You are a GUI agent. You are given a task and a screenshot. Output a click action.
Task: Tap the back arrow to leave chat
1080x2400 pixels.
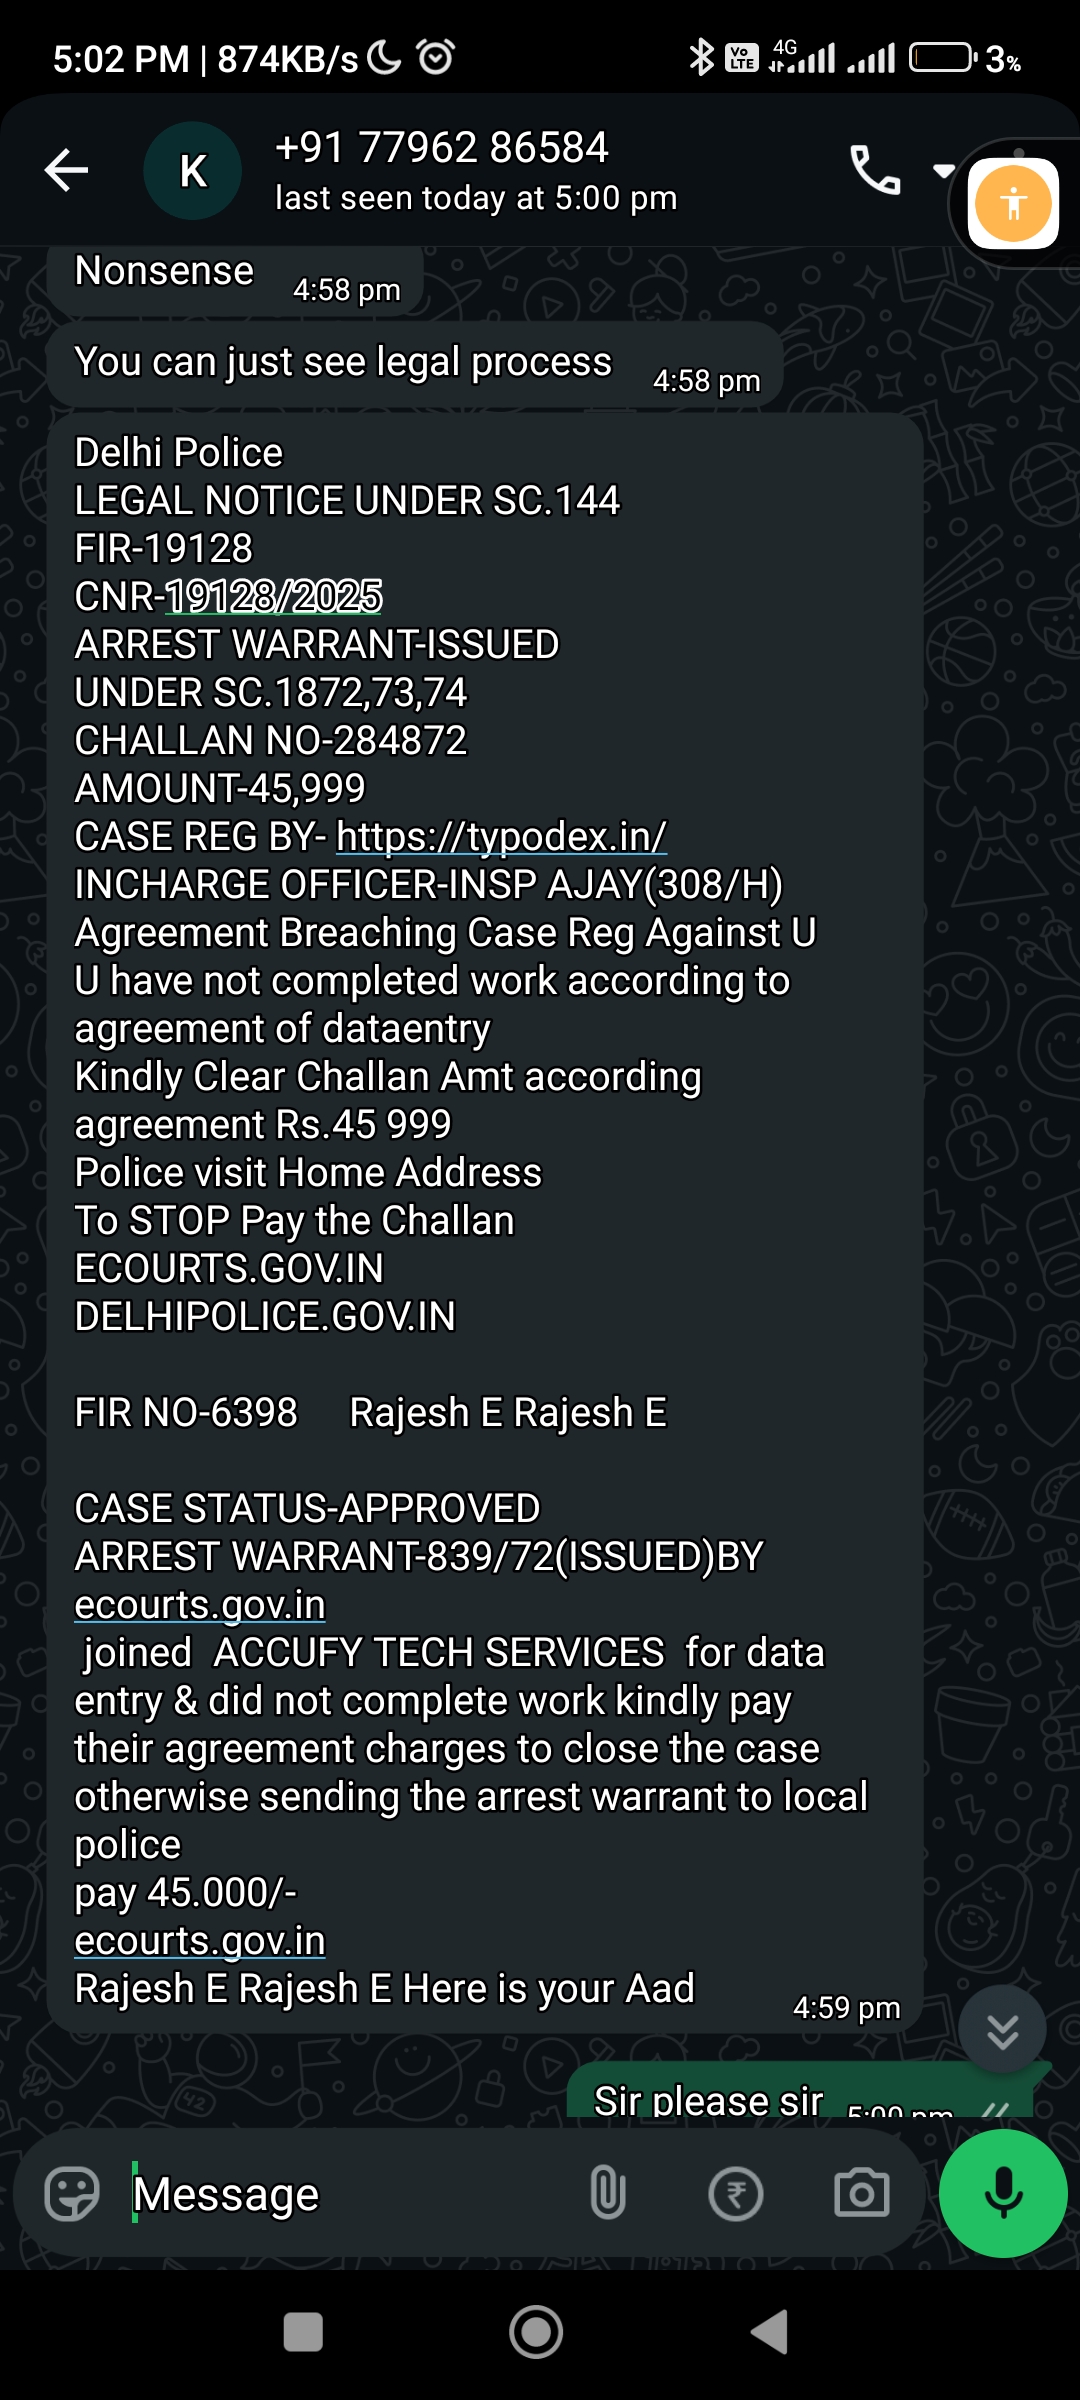(67, 170)
